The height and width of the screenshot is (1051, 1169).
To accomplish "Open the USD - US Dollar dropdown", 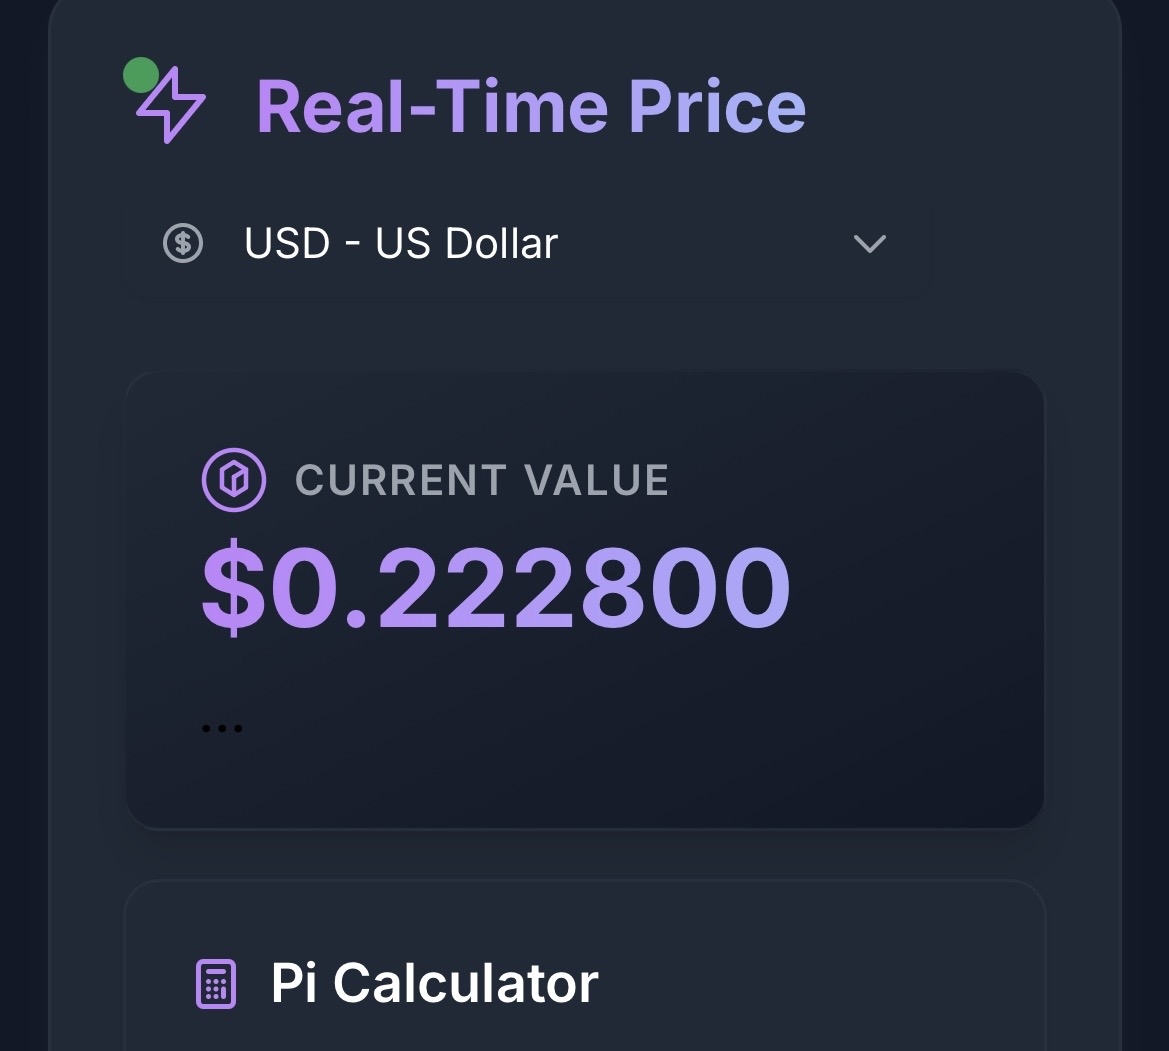I will [x=526, y=244].
